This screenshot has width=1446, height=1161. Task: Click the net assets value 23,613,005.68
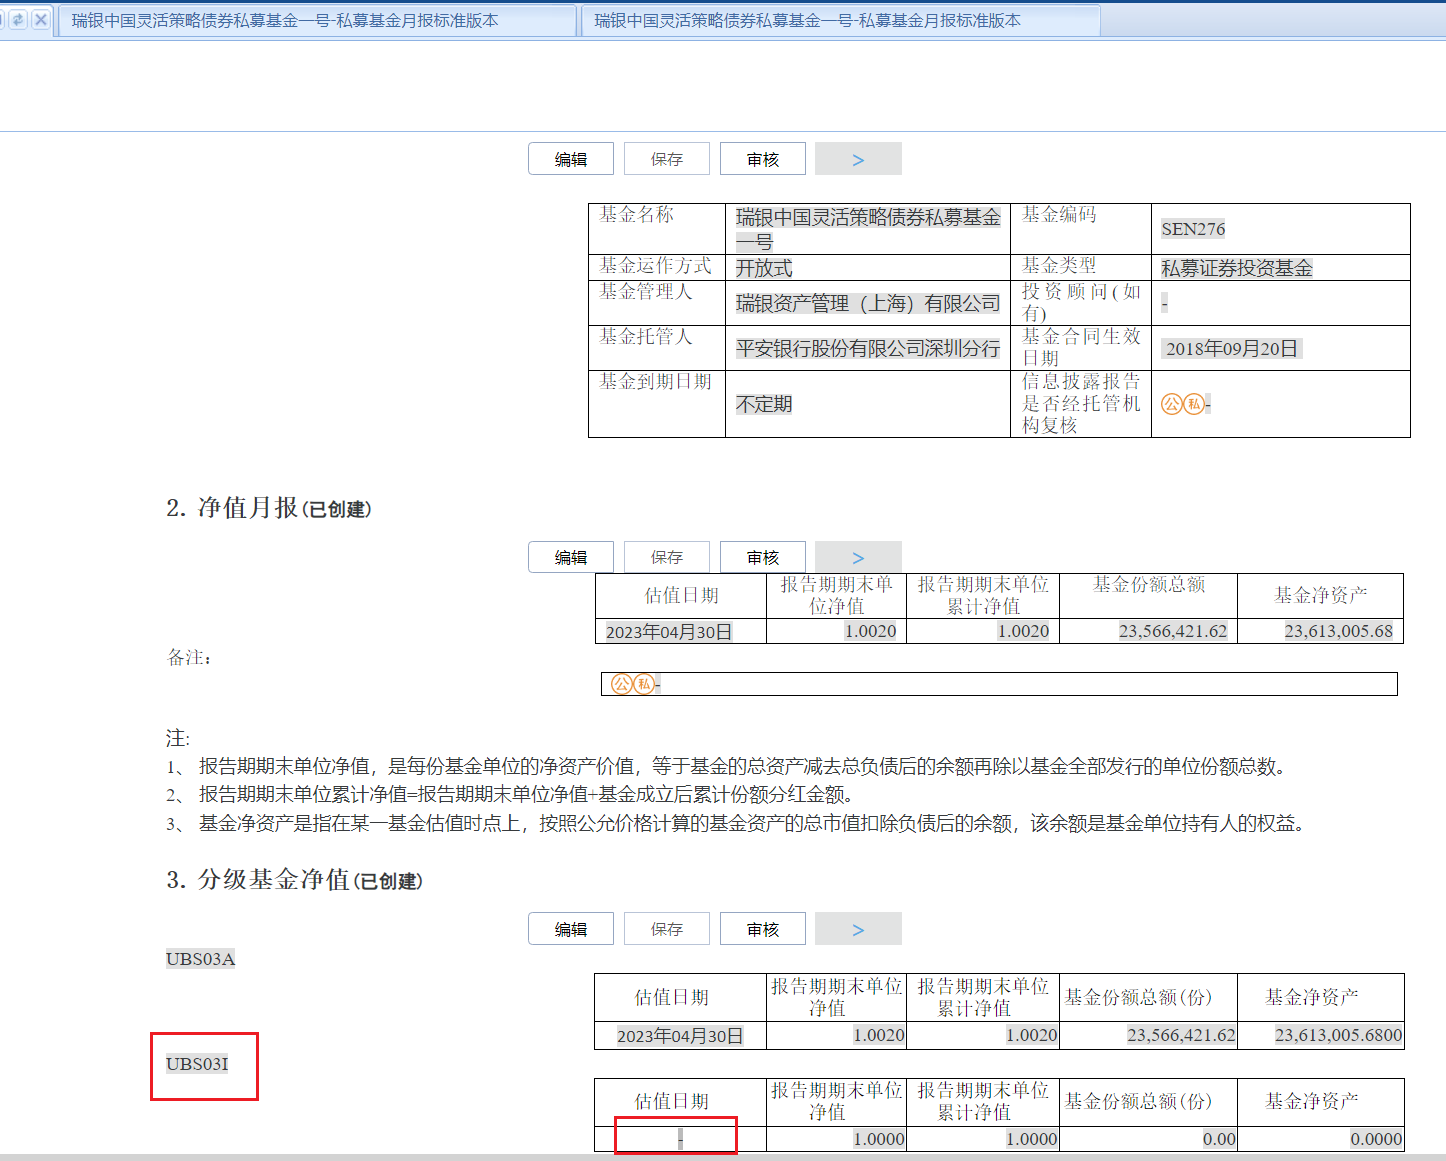click(x=1338, y=631)
